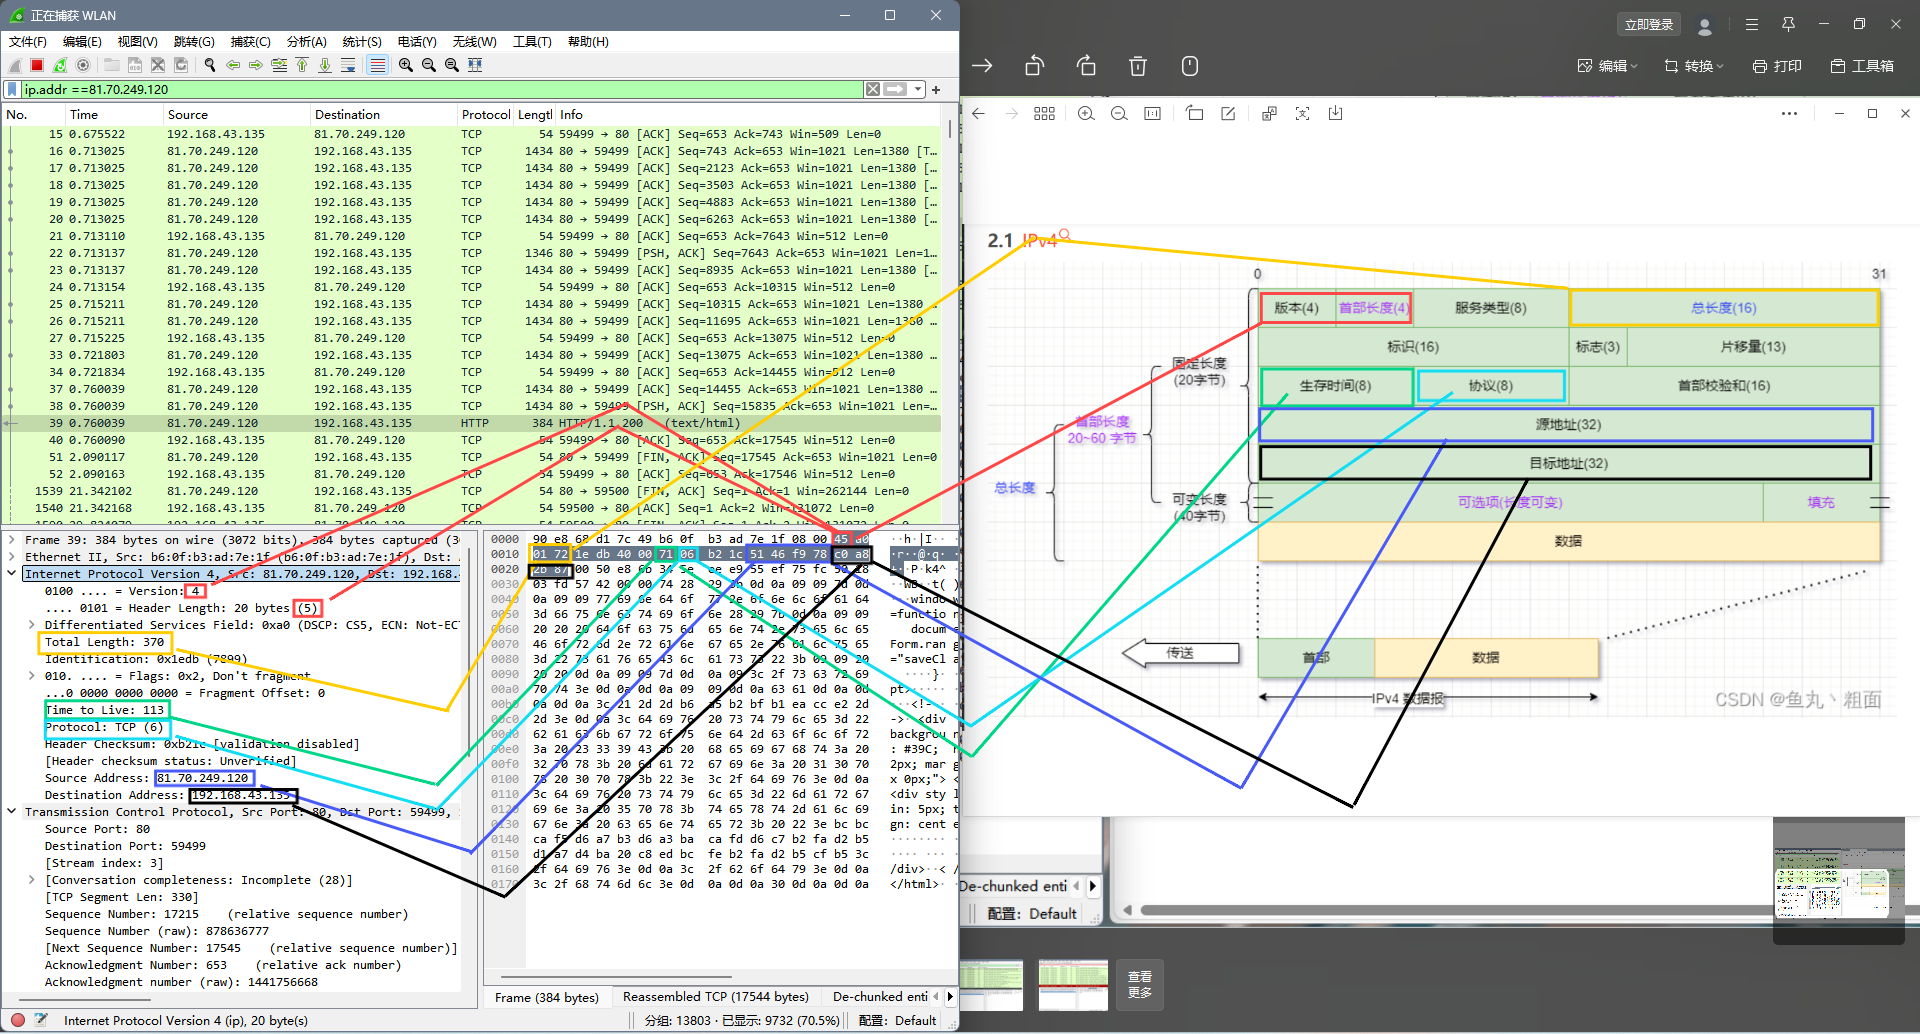Click 查看更多 thumbnail button
Screen dimensions: 1920x1034
tap(1140, 984)
